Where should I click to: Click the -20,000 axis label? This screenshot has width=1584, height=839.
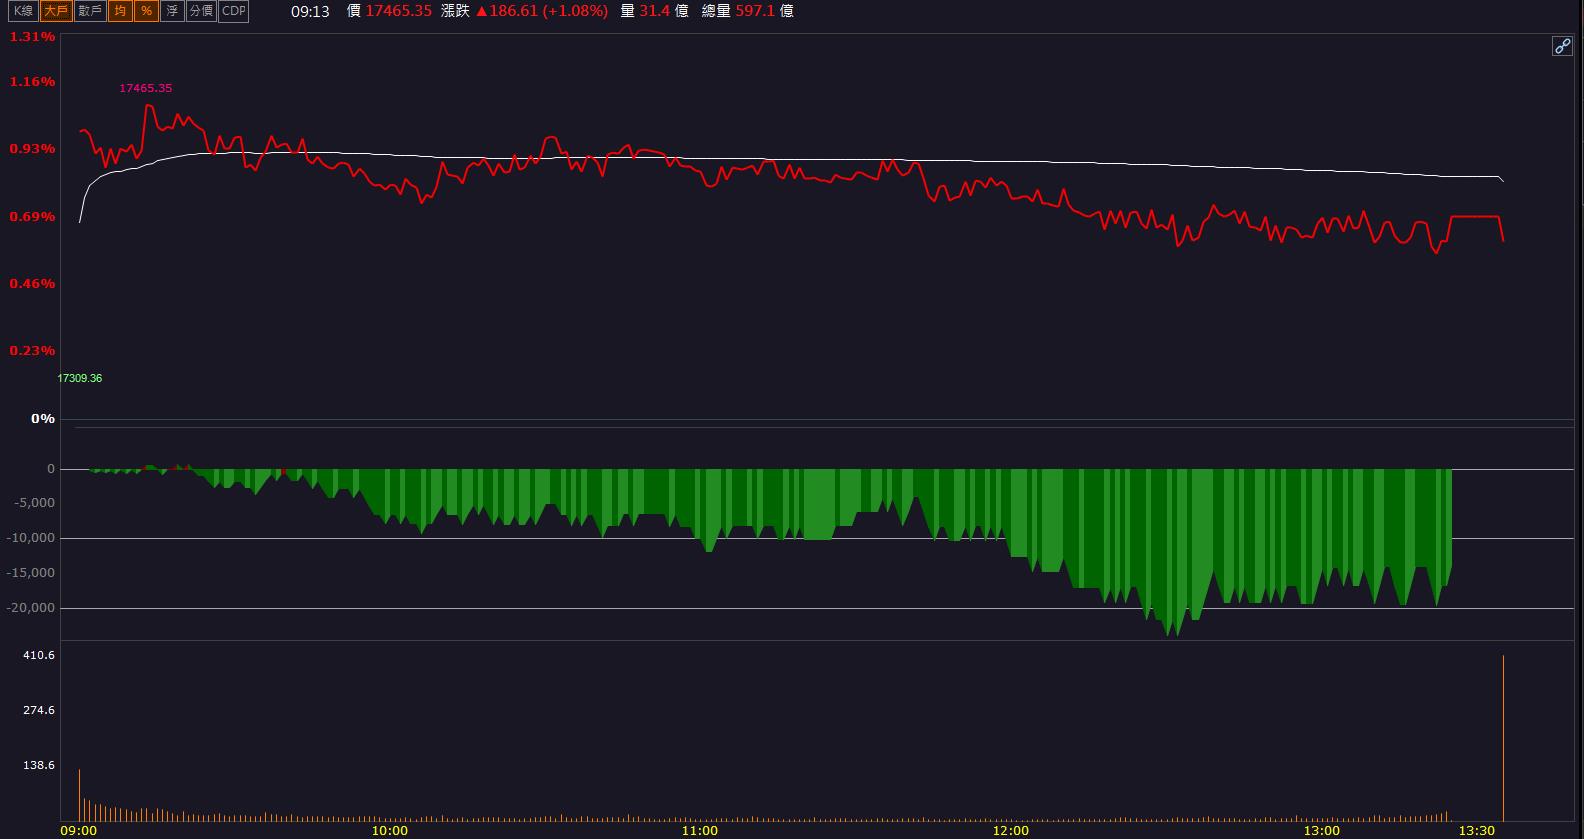[x=32, y=608]
